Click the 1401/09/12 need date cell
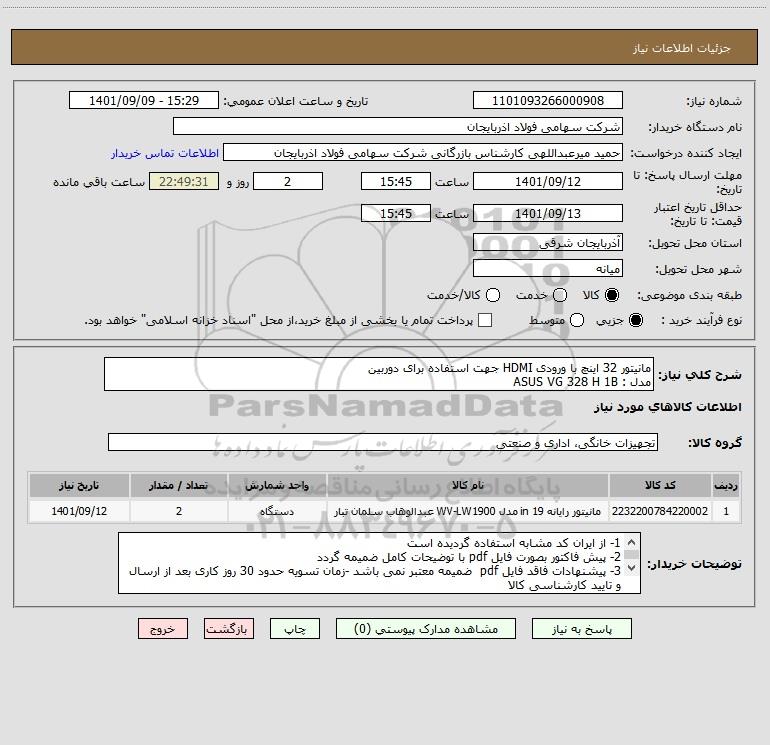The image size is (770, 745). (x=79, y=511)
